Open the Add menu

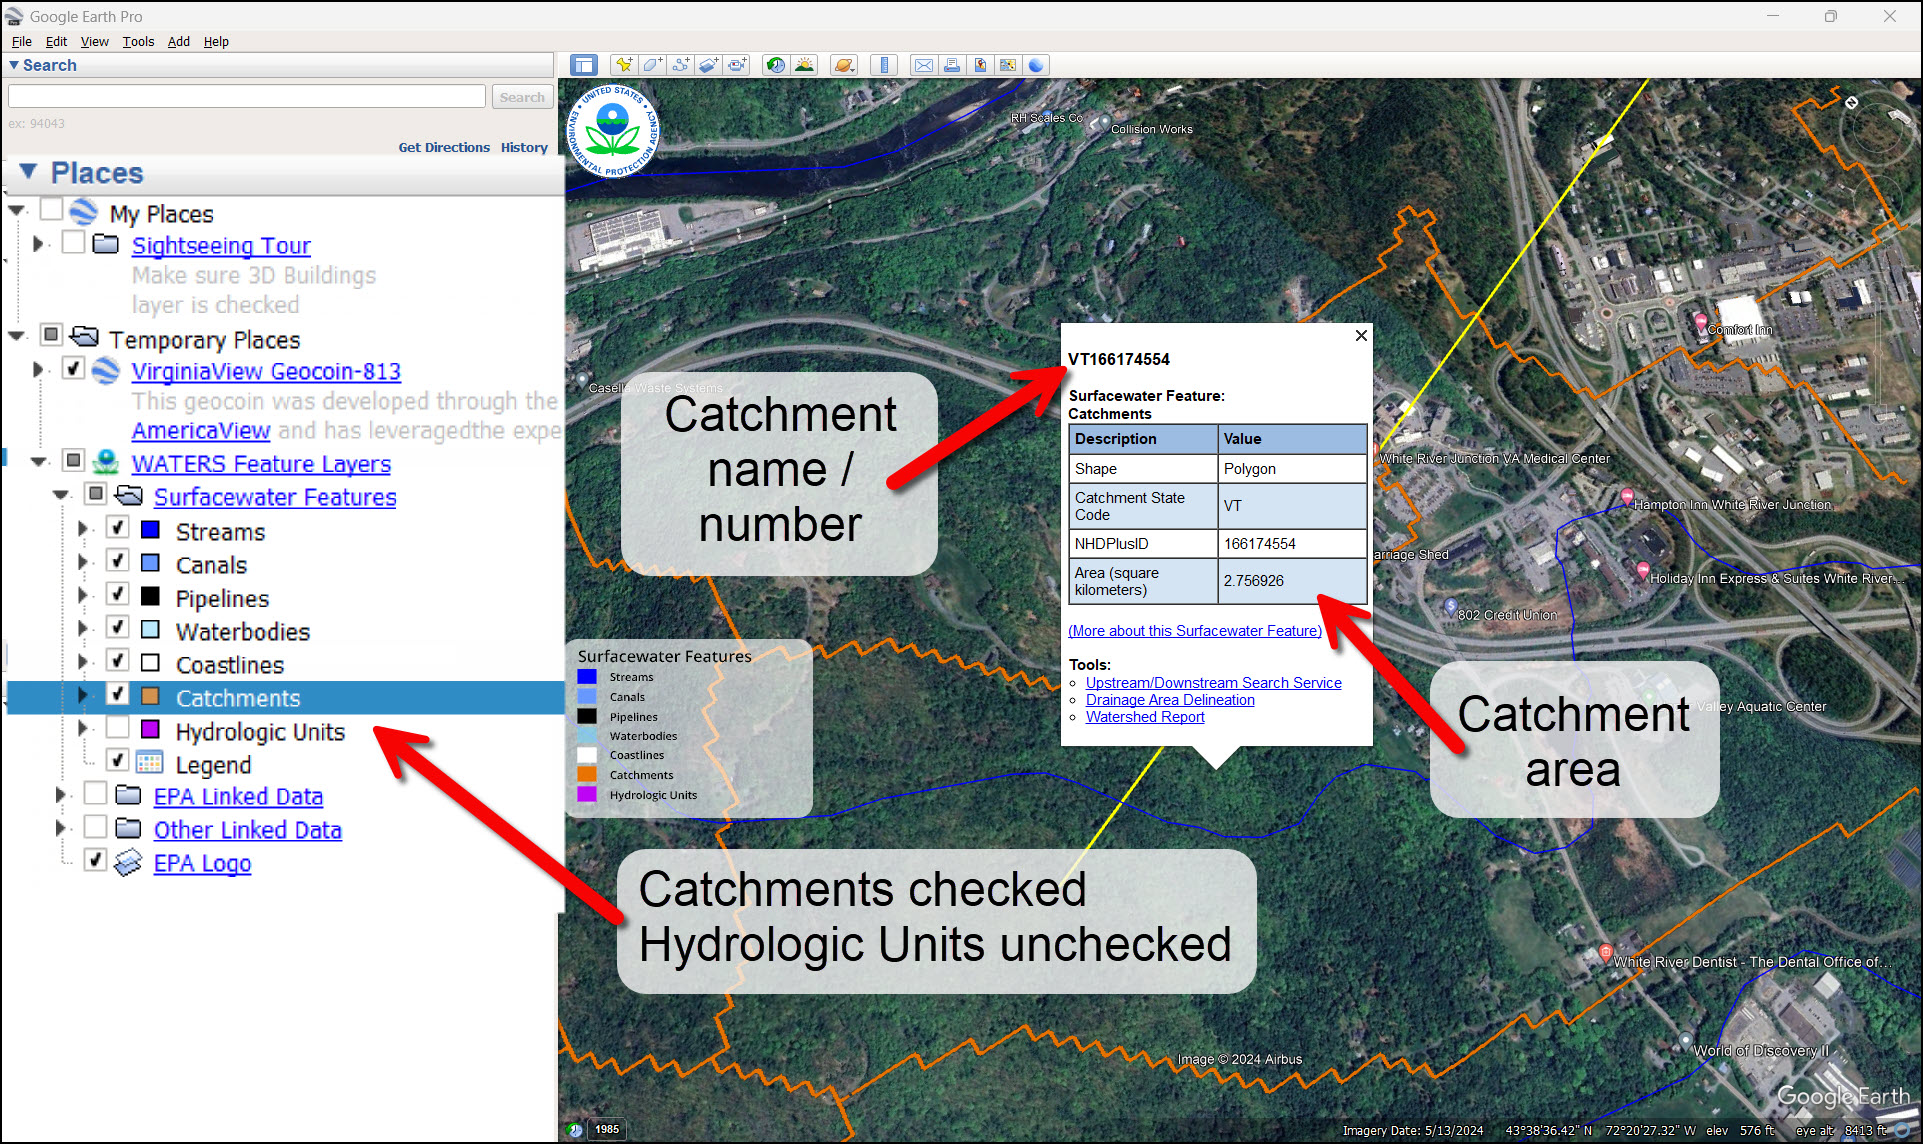pos(179,41)
